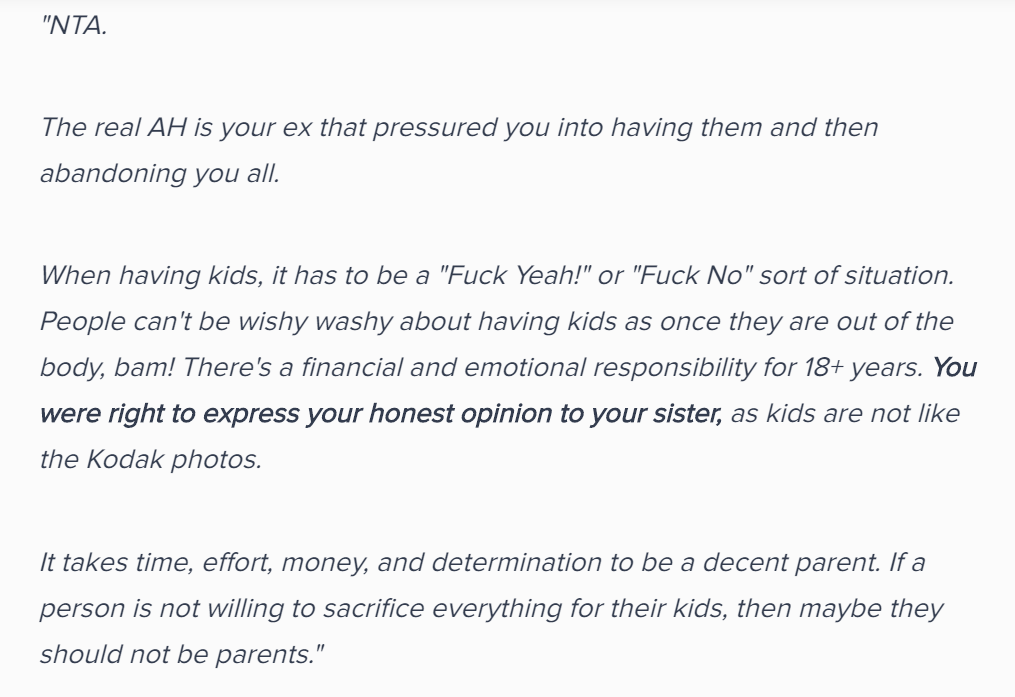This screenshot has height=697, width=1015.
Task: Click the "NTA." text at top
Action: [74, 26]
